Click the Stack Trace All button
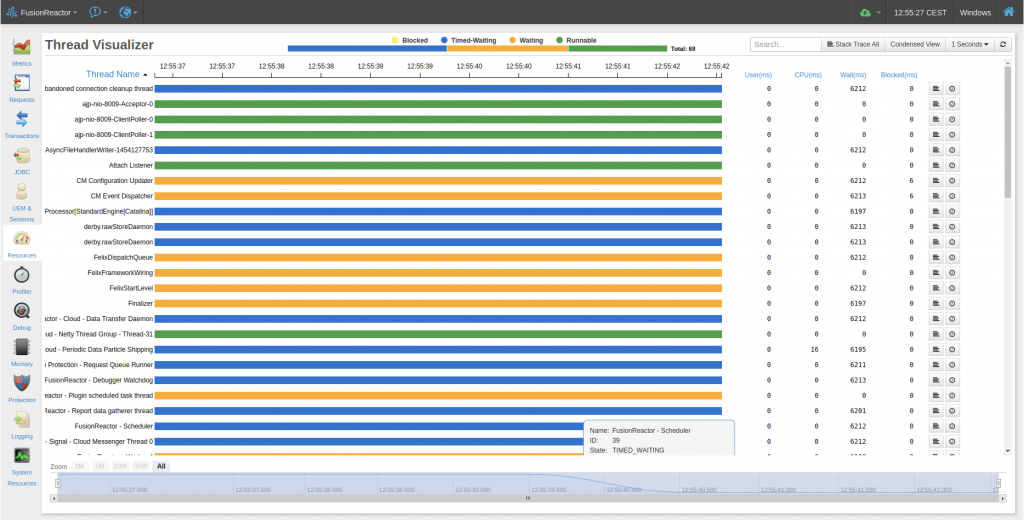This screenshot has width=1024, height=520. [853, 44]
